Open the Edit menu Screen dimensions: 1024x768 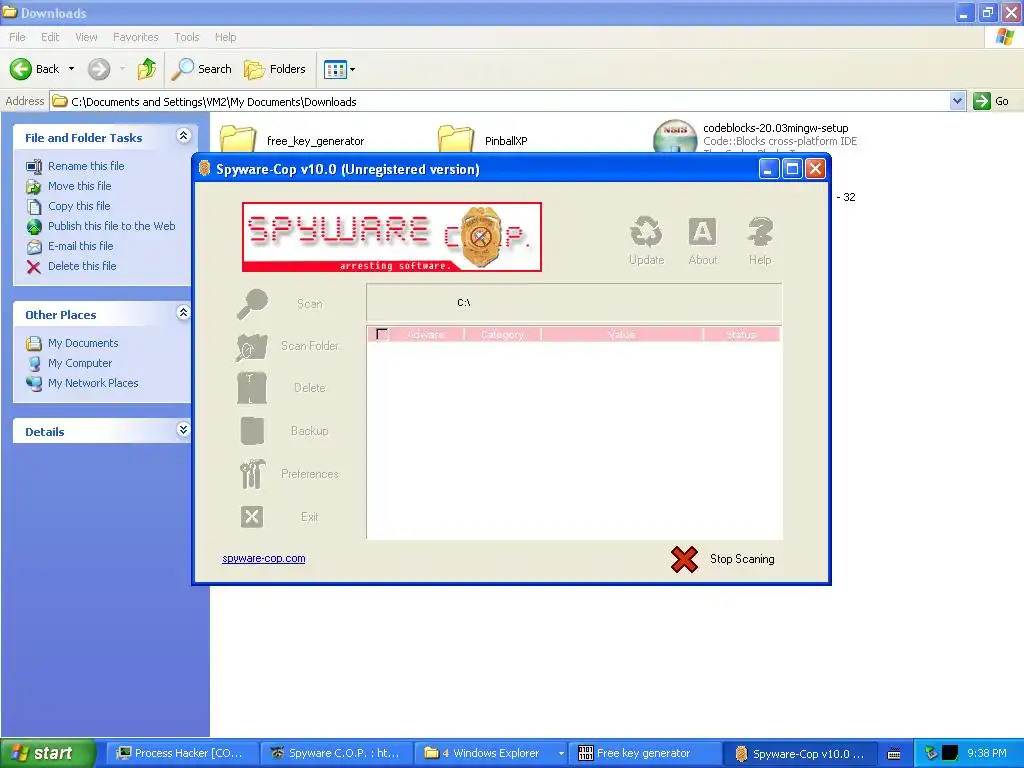50,37
